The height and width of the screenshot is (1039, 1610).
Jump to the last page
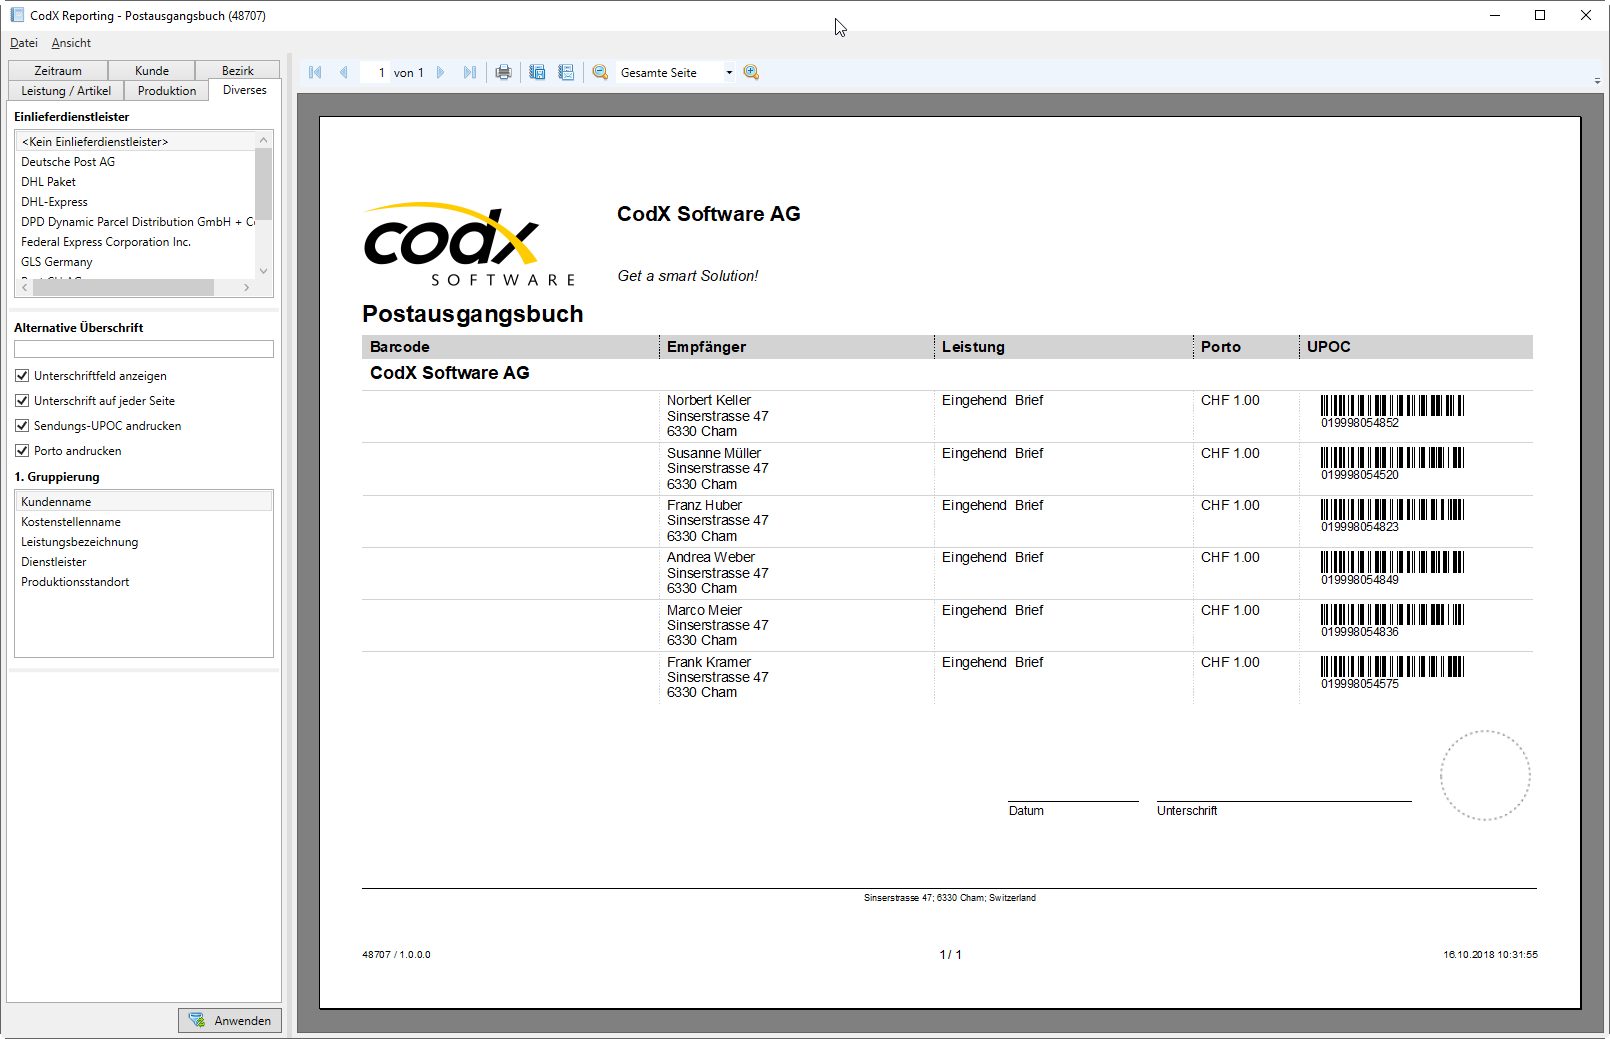tap(470, 72)
